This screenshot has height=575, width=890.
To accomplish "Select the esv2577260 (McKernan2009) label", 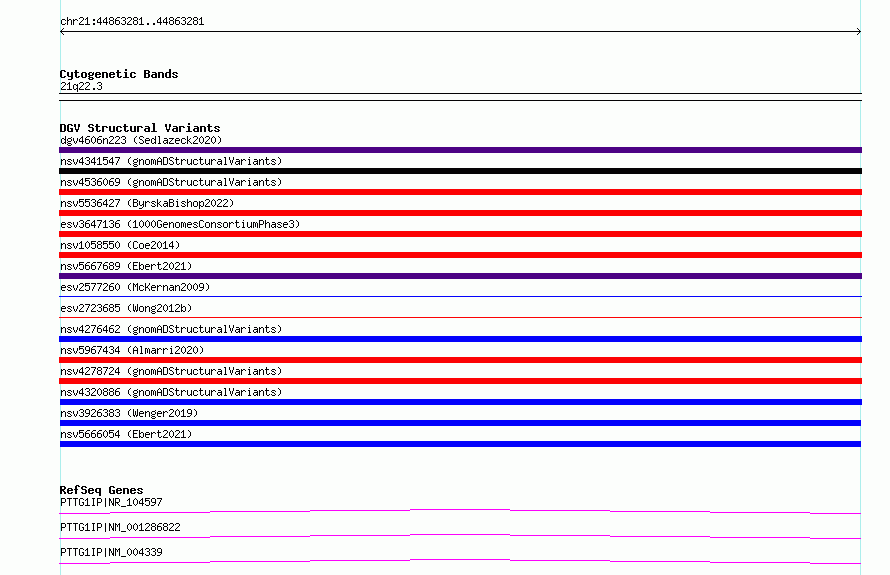I will [x=135, y=287].
